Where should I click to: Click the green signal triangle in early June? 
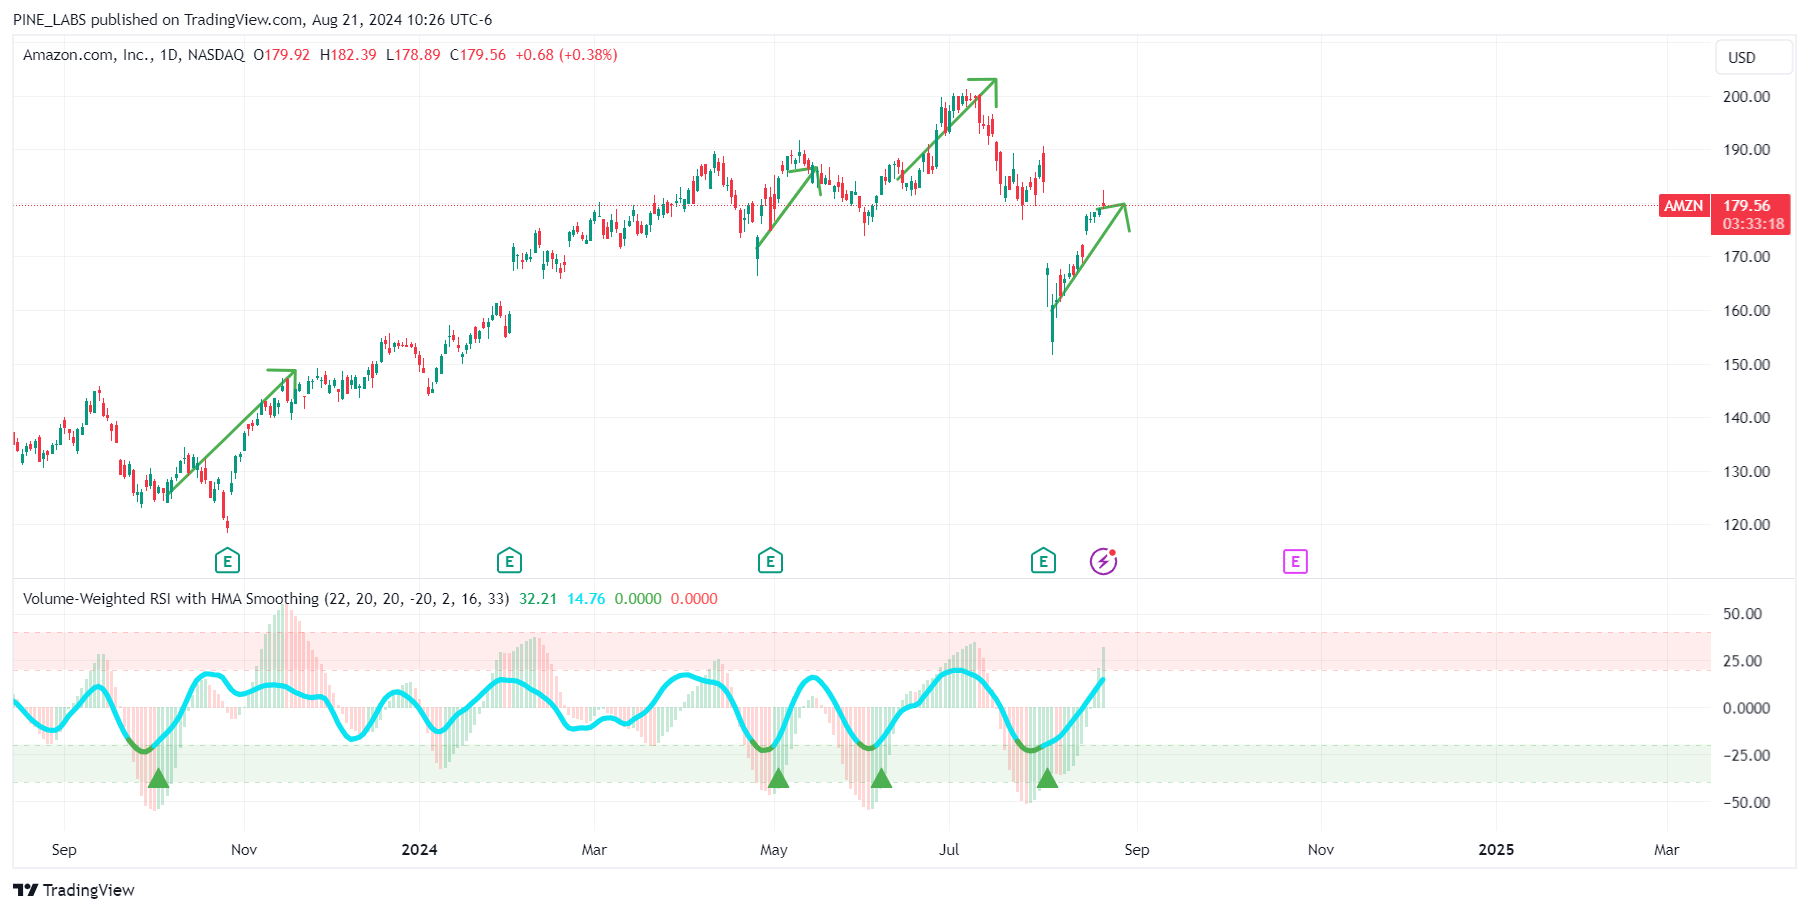tap(881, 778)
